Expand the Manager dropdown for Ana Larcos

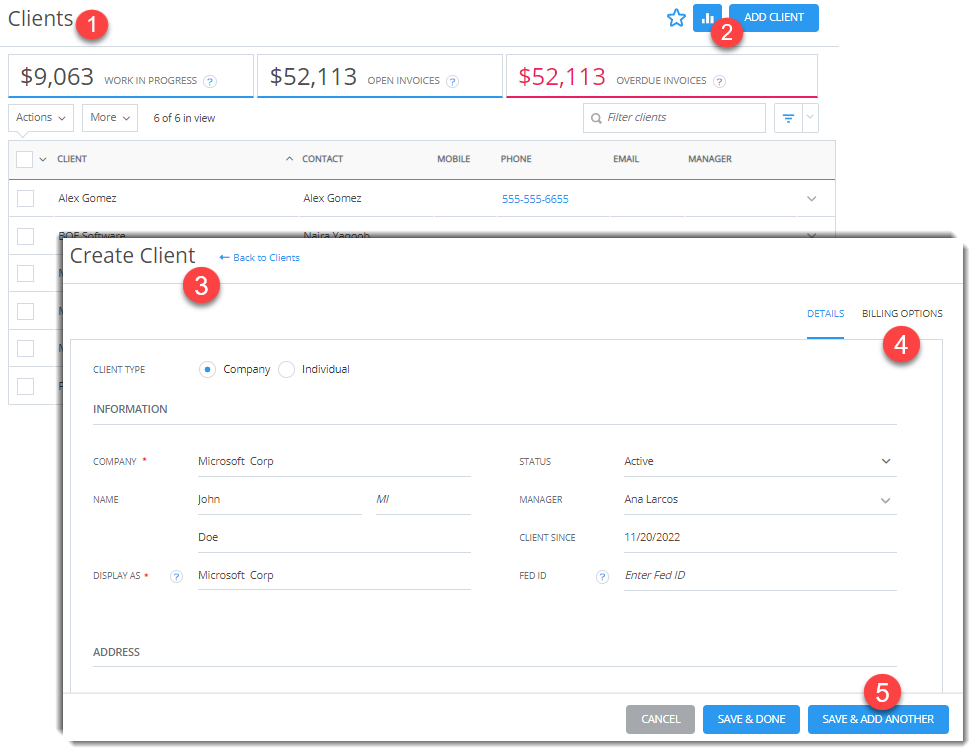885,499
